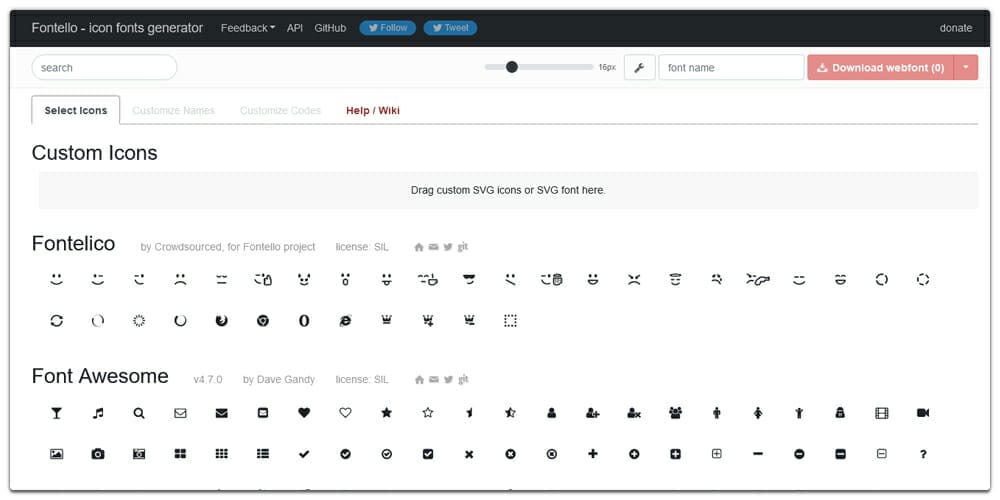The height and width of the screenshot is (500, 1000).
Task: Open Fontelico homepage via home icon
Action: (419, 247)
